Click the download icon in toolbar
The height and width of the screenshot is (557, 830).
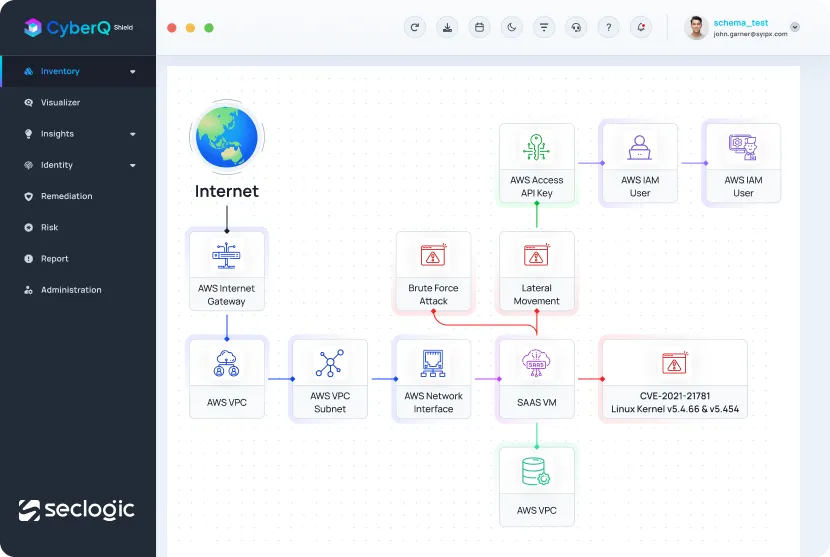click(x=447, y=27)
